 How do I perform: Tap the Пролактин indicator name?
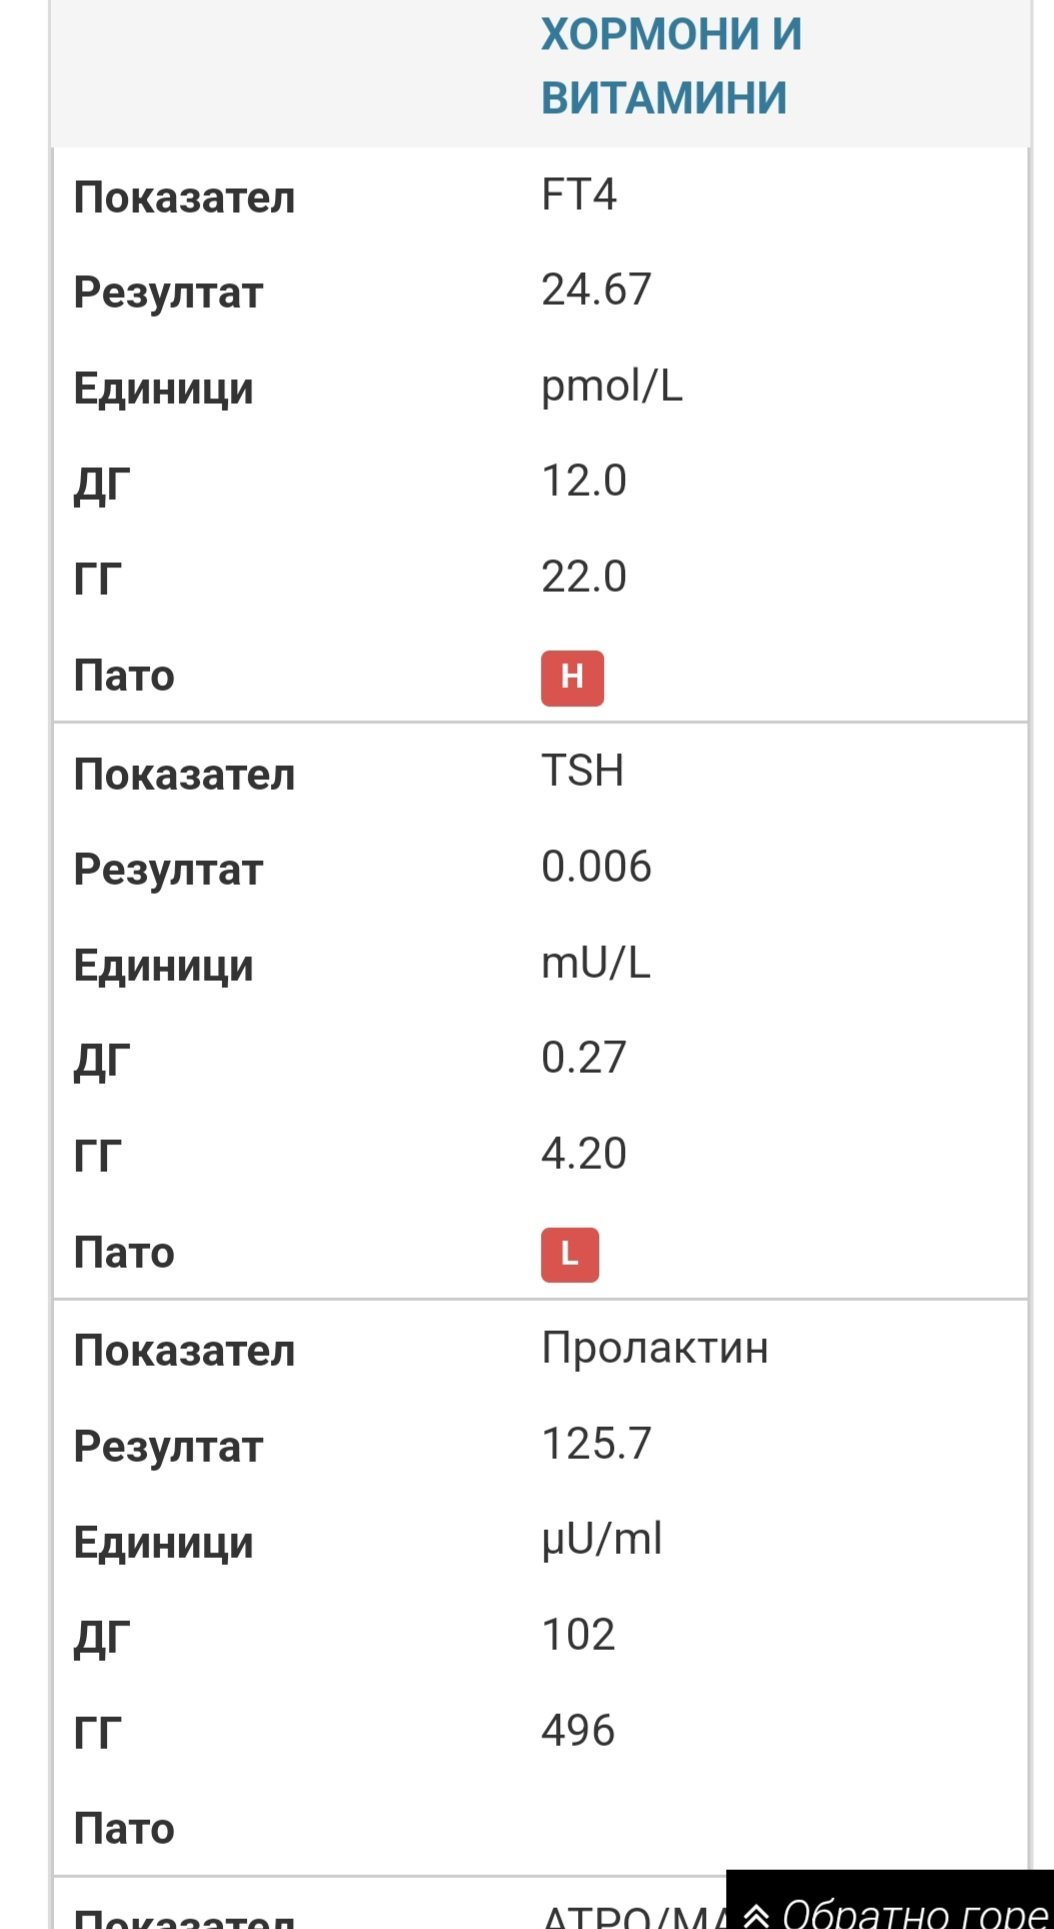point(654,1348)
